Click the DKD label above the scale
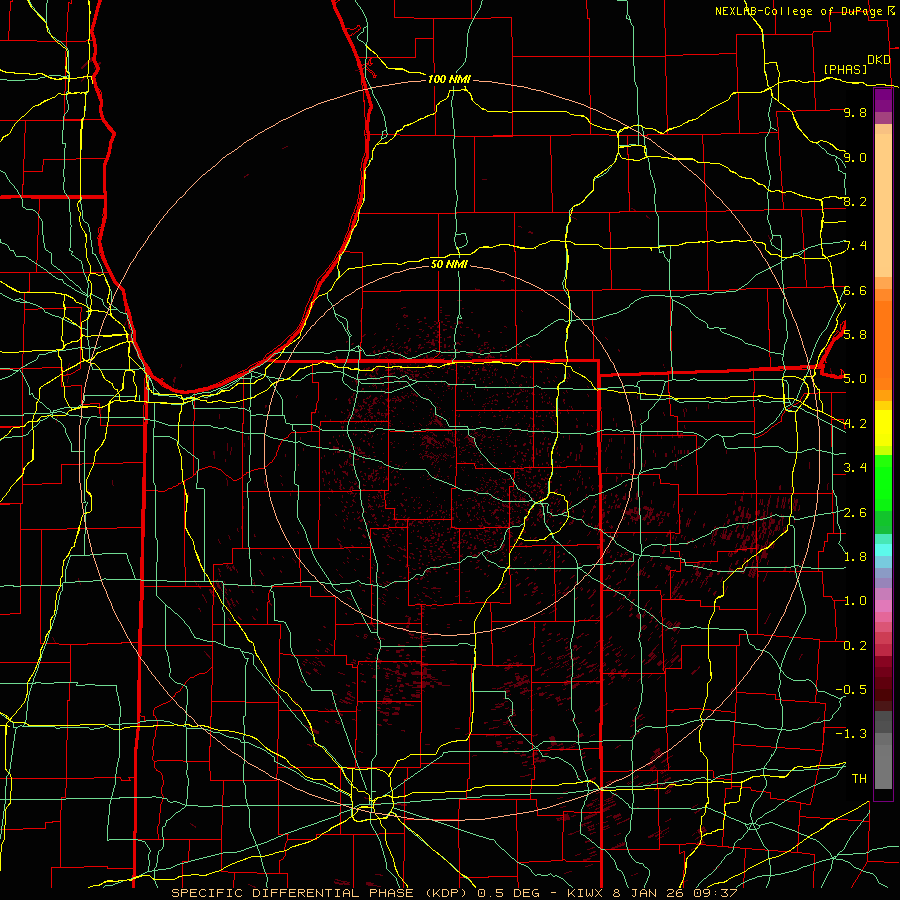 click(x=878, y=60)
